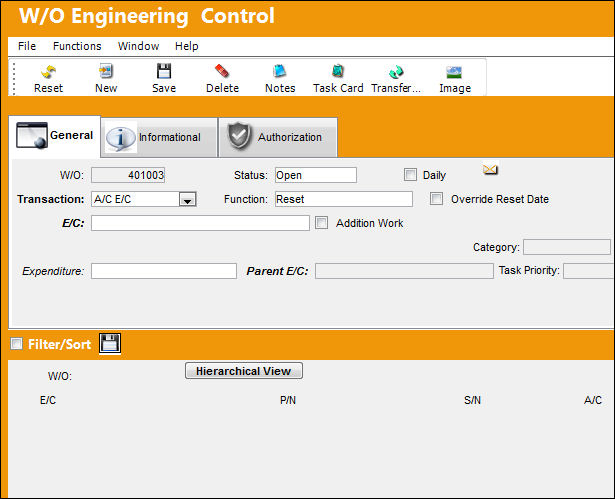Open the Image toolbar button
Viewport: 615px width, 499px height.
455,78
